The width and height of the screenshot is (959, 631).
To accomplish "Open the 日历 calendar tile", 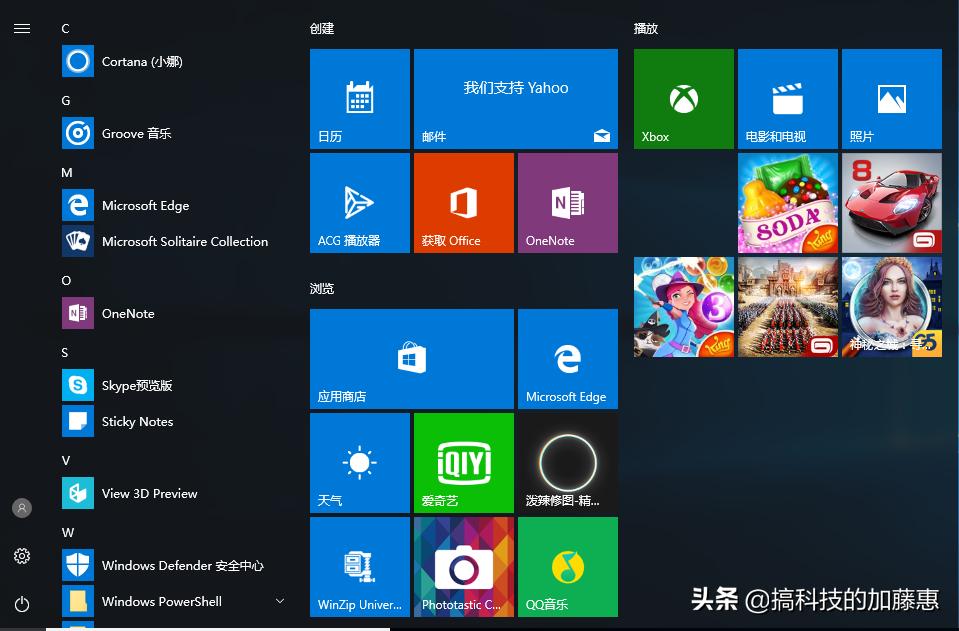I will click(x=359, y=98).
